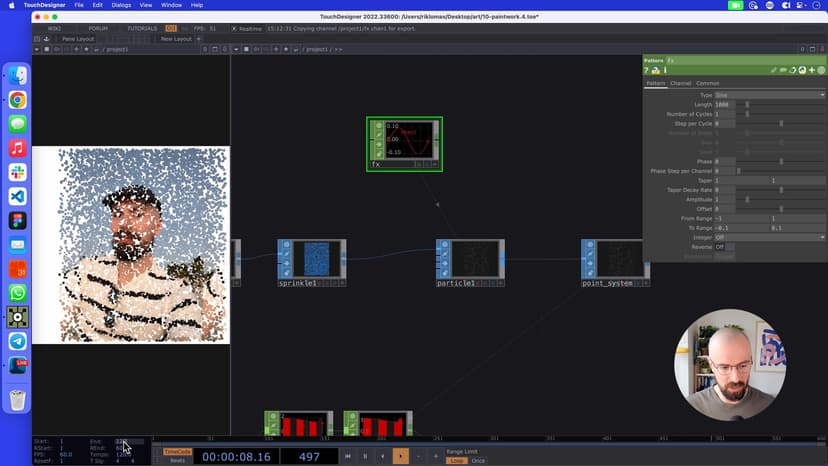Open operator help question mark icon
Image resolution: width=828 pixels, height=466 pixels.
click(x=647, y=71)
